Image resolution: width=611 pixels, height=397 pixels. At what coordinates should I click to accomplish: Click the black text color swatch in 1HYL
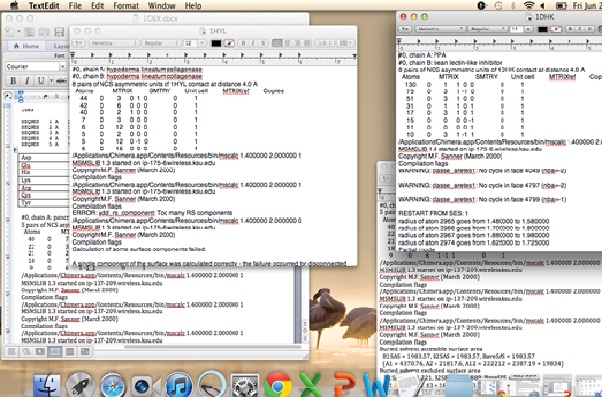point(216,43)
